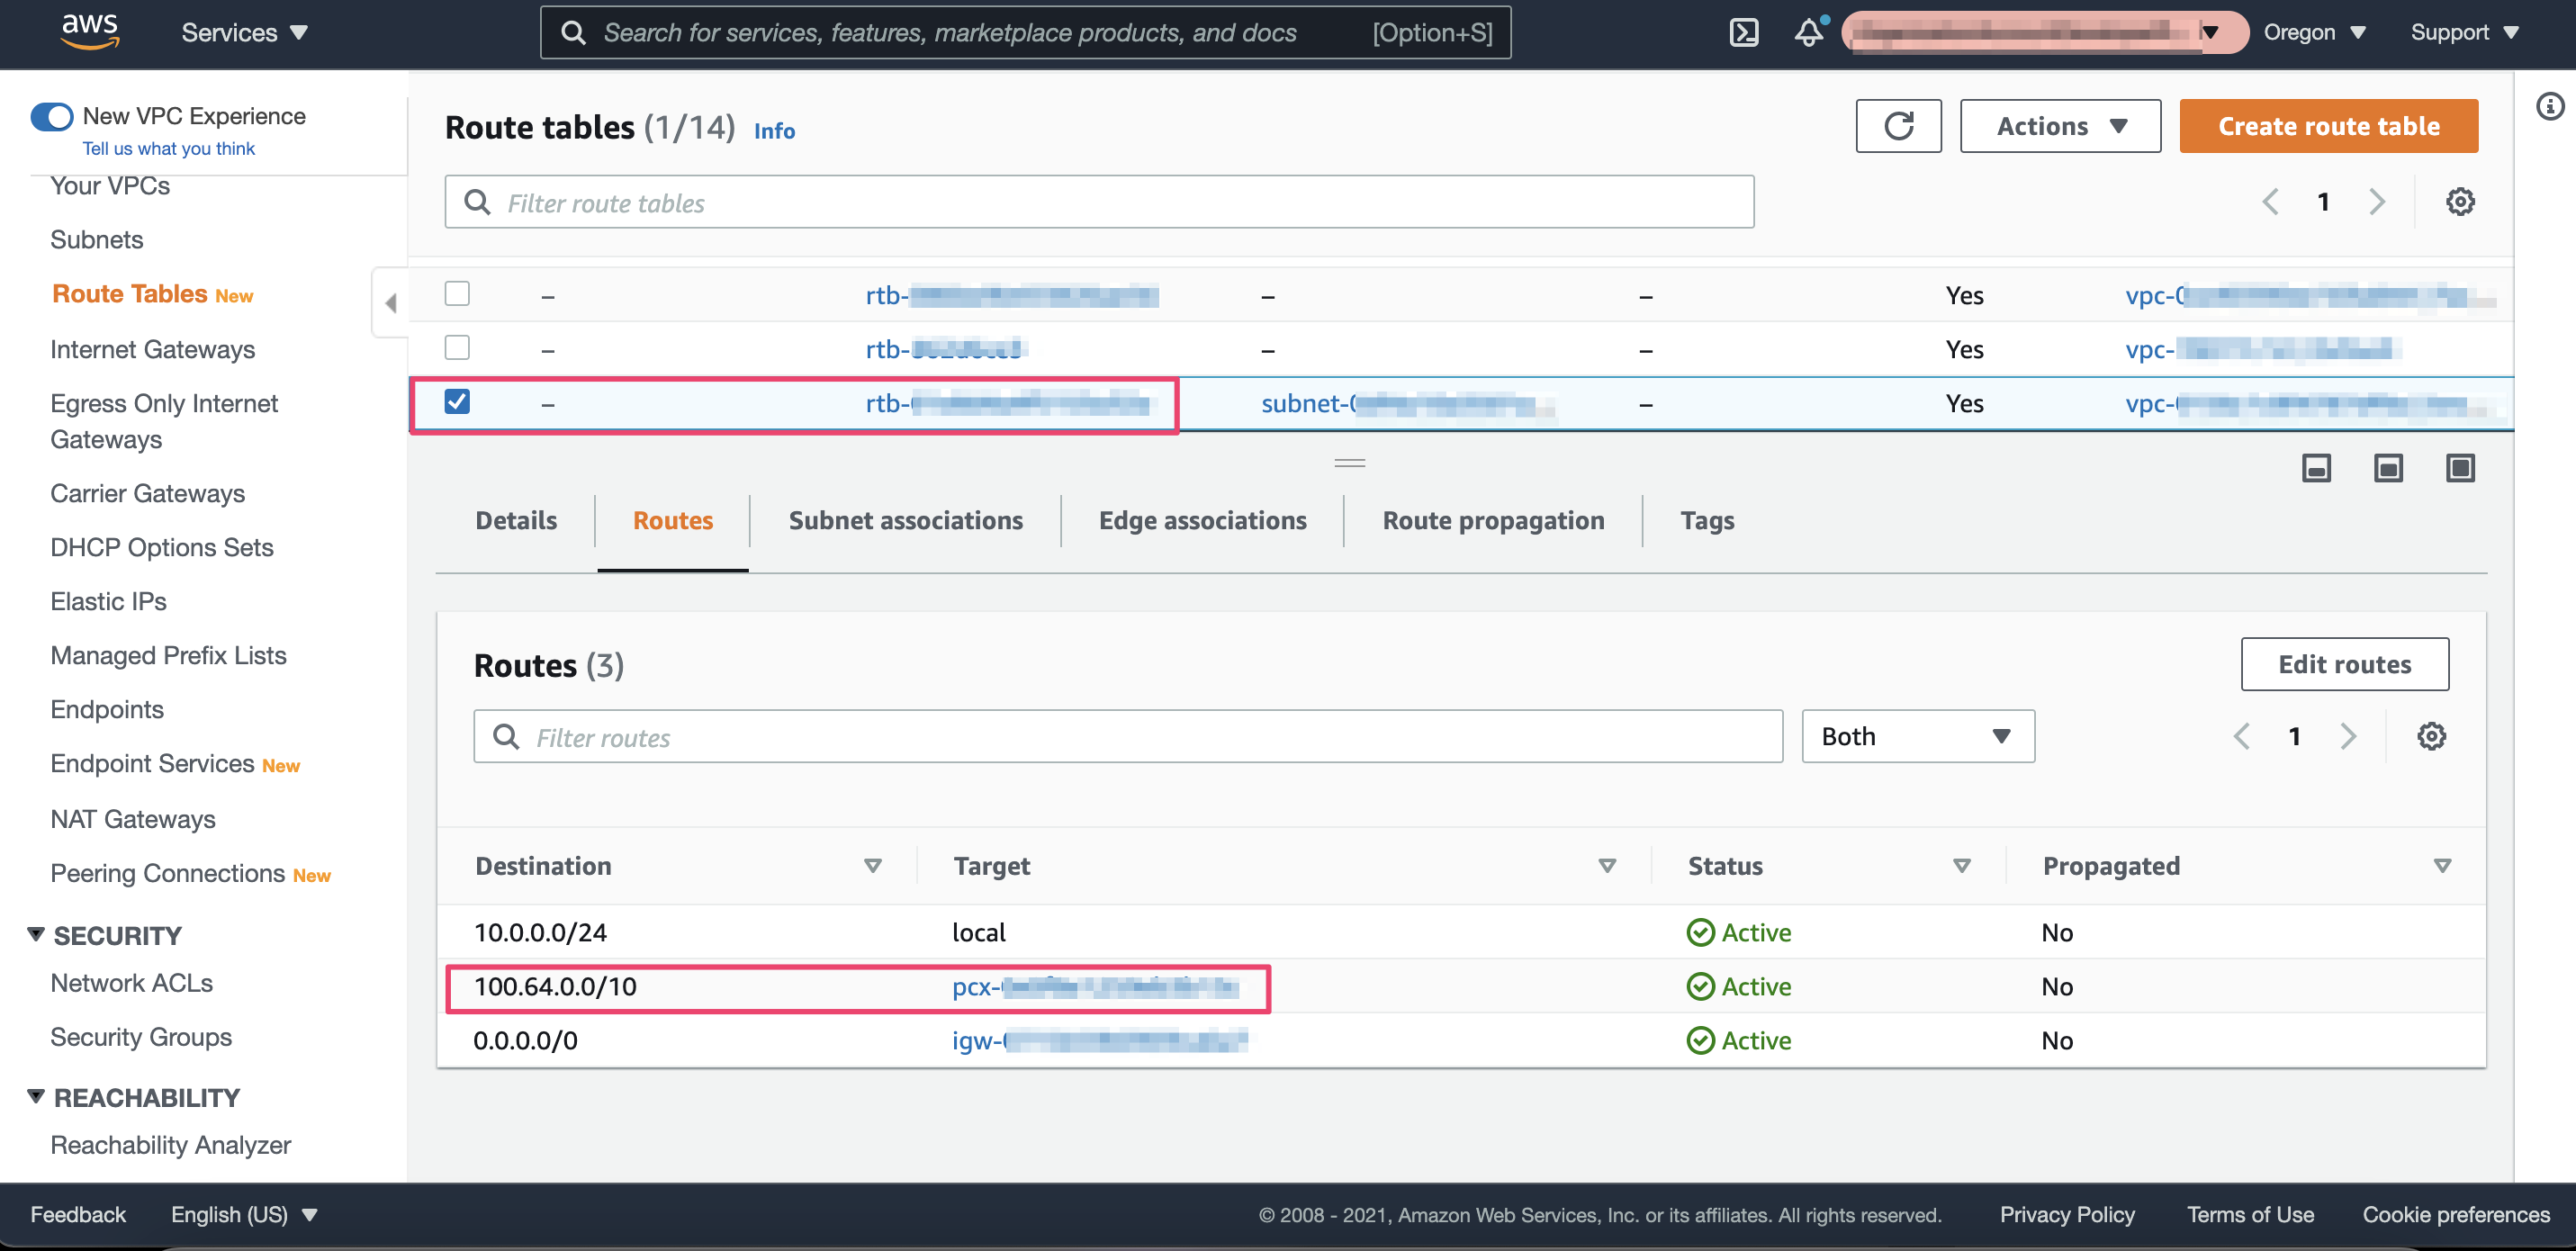Uncheck the selected route table checkbox
This screenshot has width=2576, height=1251.
pyautogui.click(x=457, y=402)
